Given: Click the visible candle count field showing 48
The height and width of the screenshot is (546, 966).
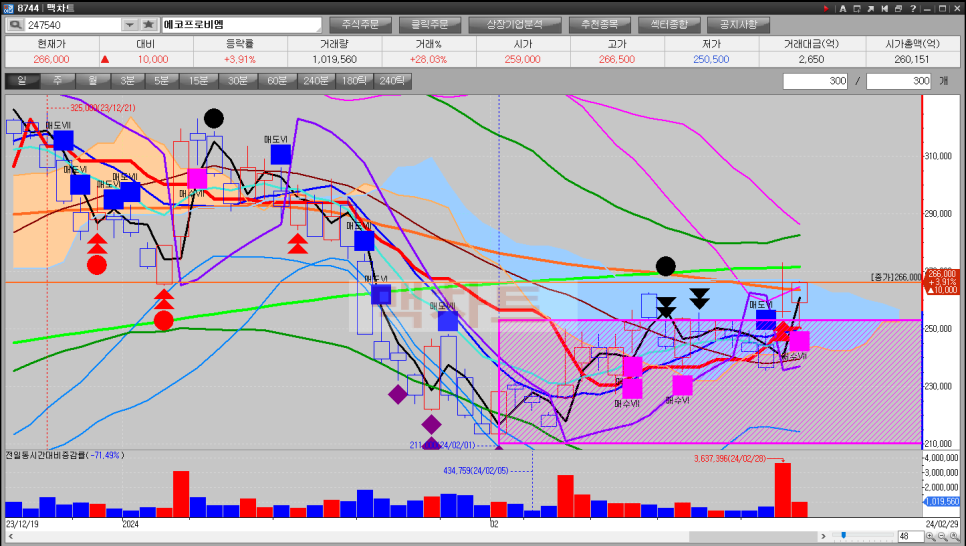Looking at the screenshot, I should tap(911, 536).
